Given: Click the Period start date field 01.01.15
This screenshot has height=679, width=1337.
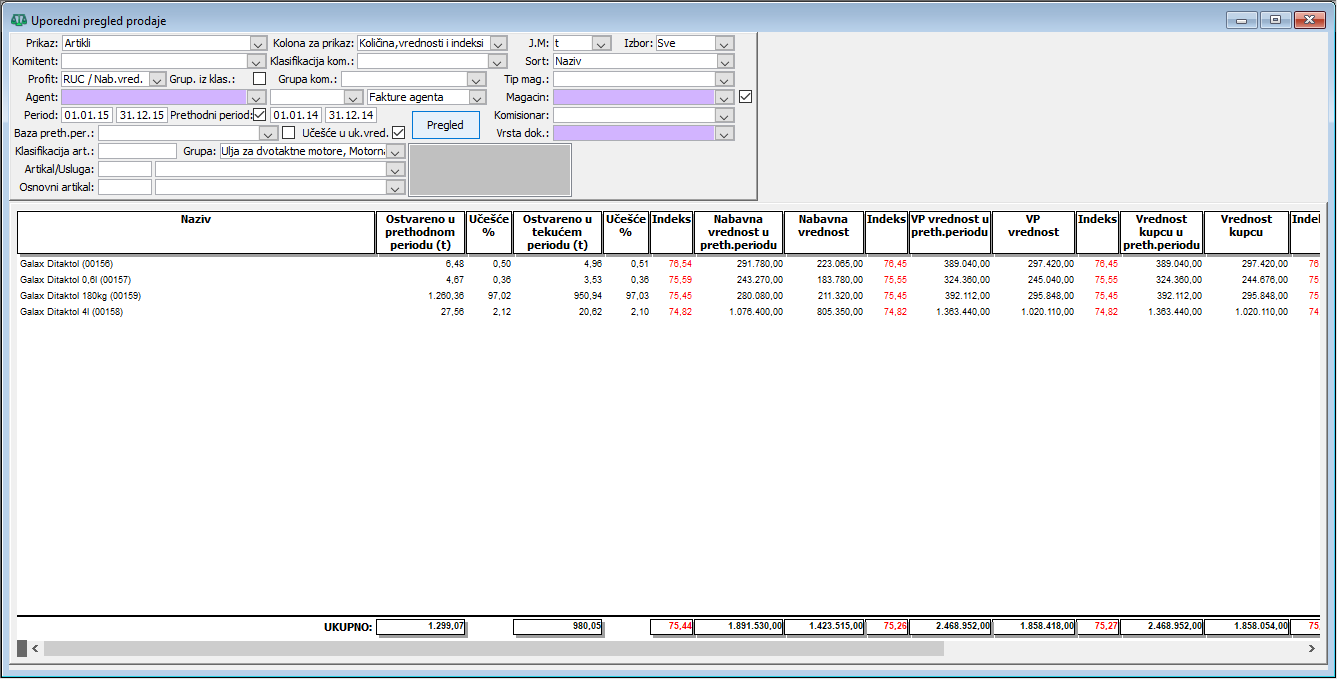Looking at the screenshot, I should tap(87, 115).
